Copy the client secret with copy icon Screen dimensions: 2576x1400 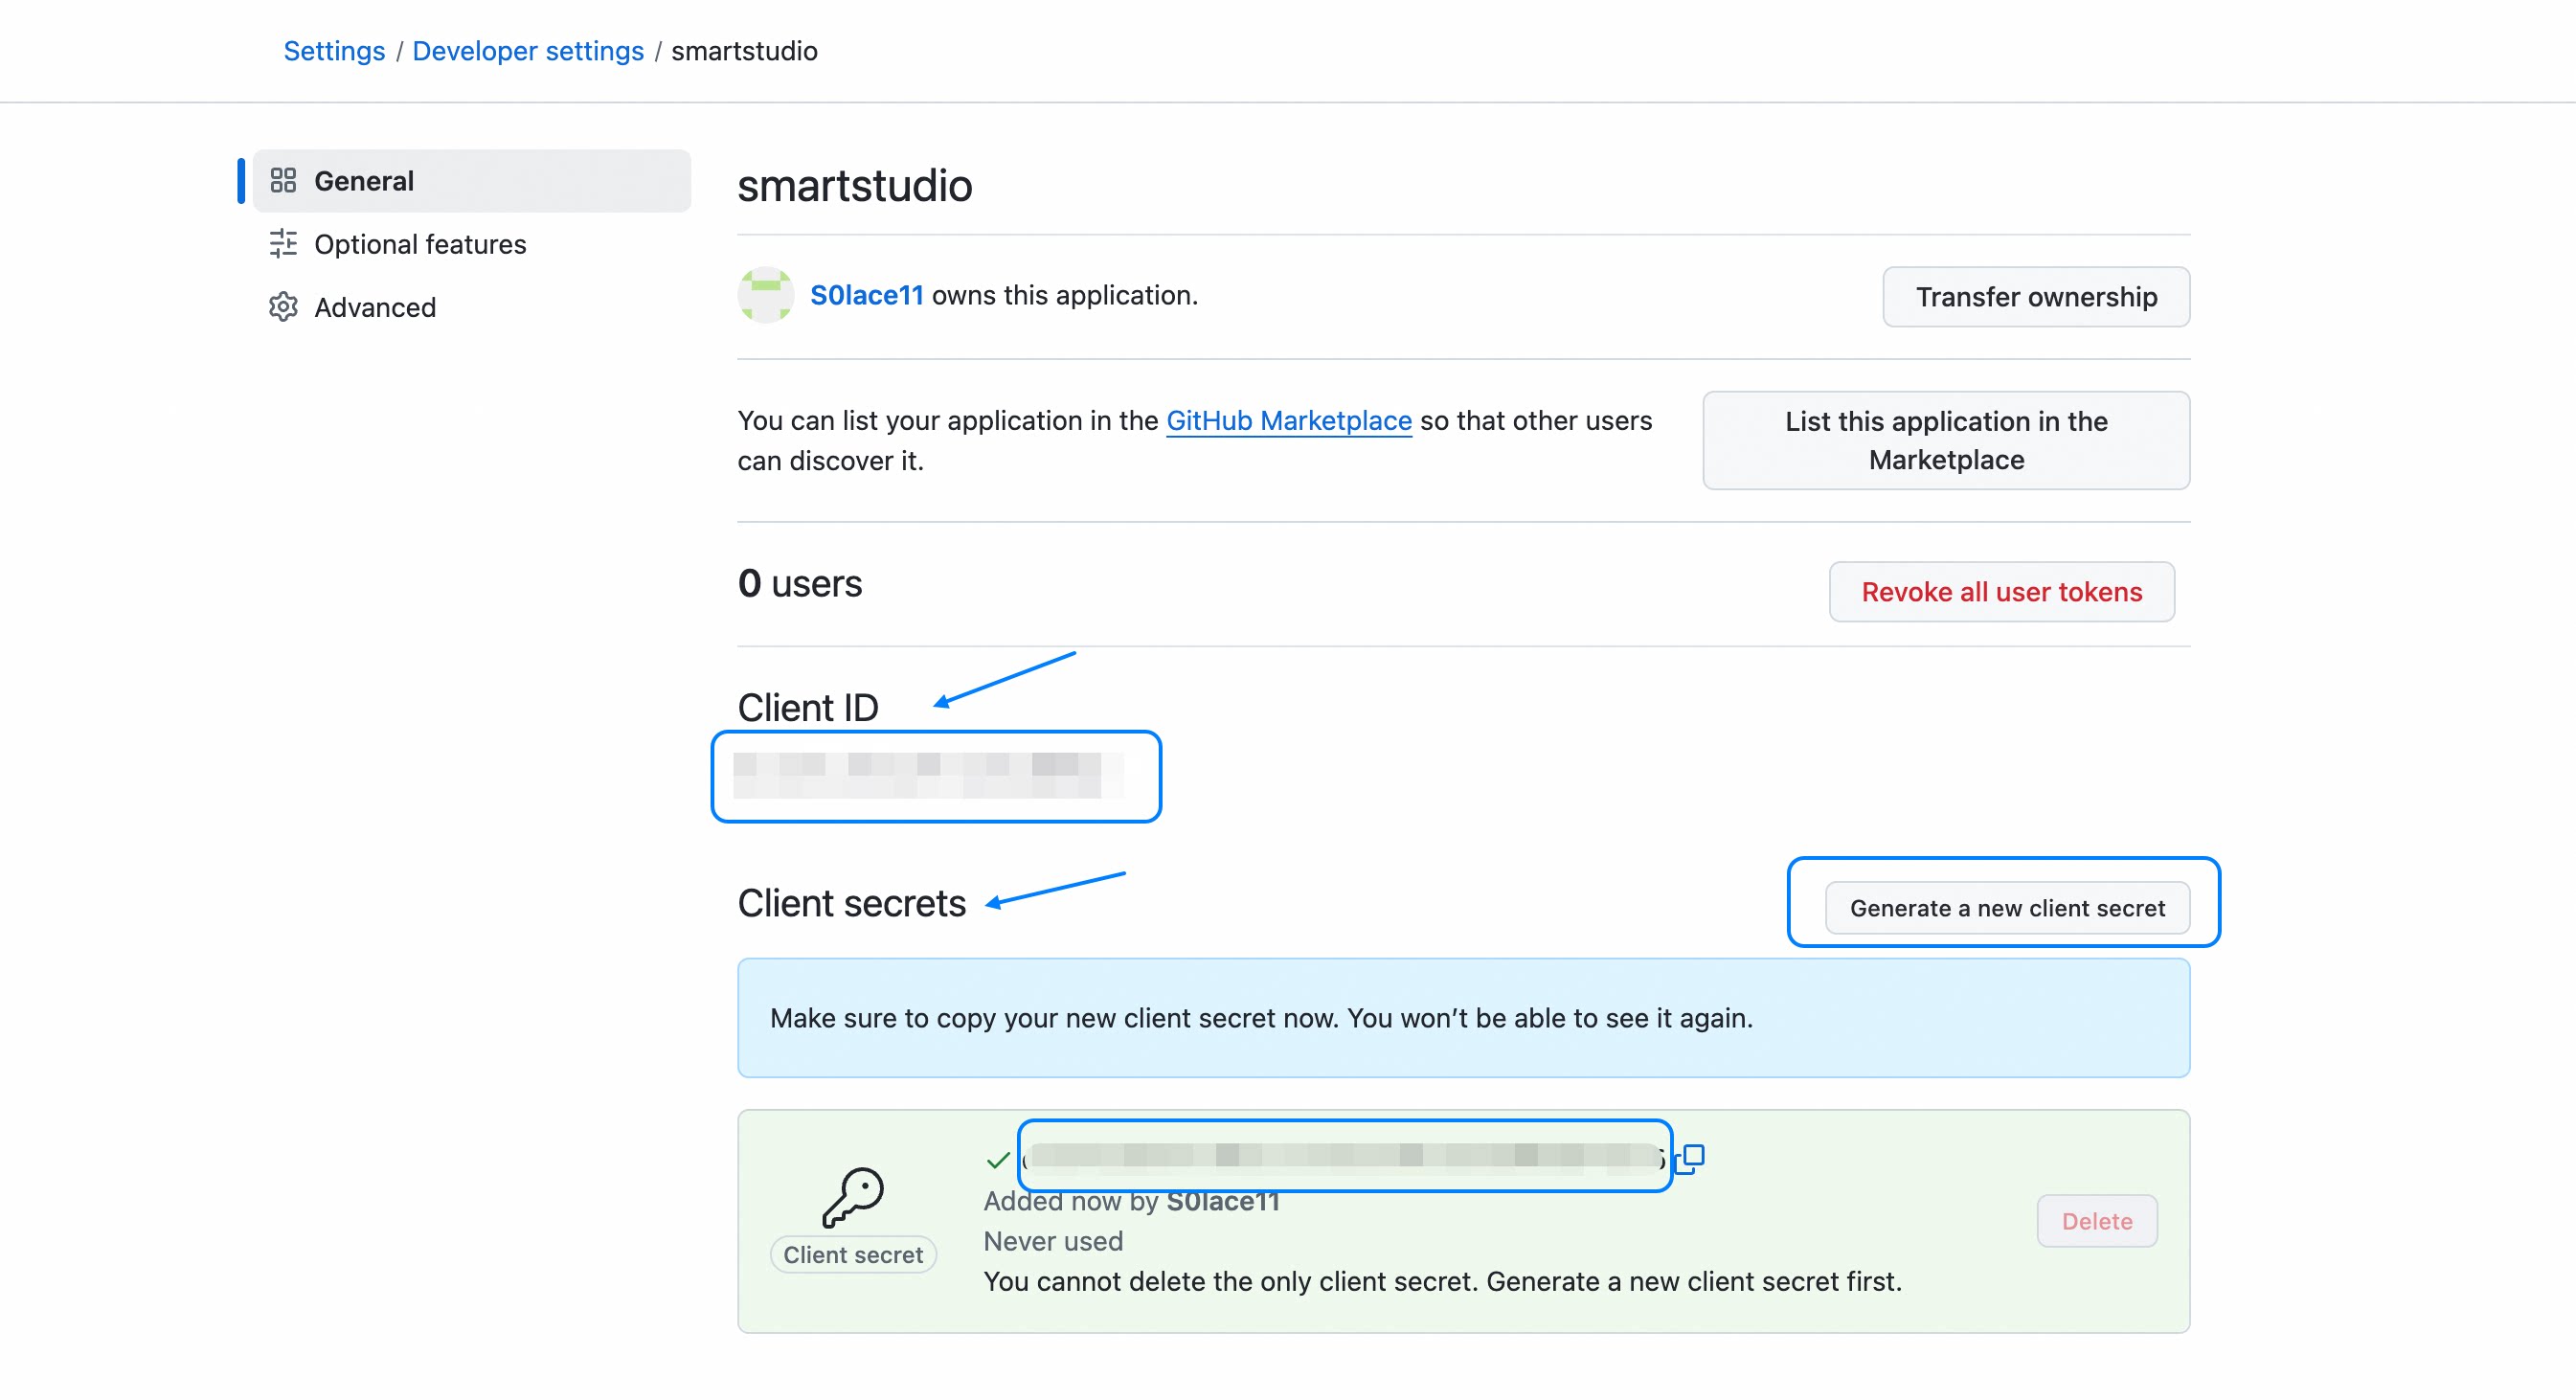(1690, 1159)
